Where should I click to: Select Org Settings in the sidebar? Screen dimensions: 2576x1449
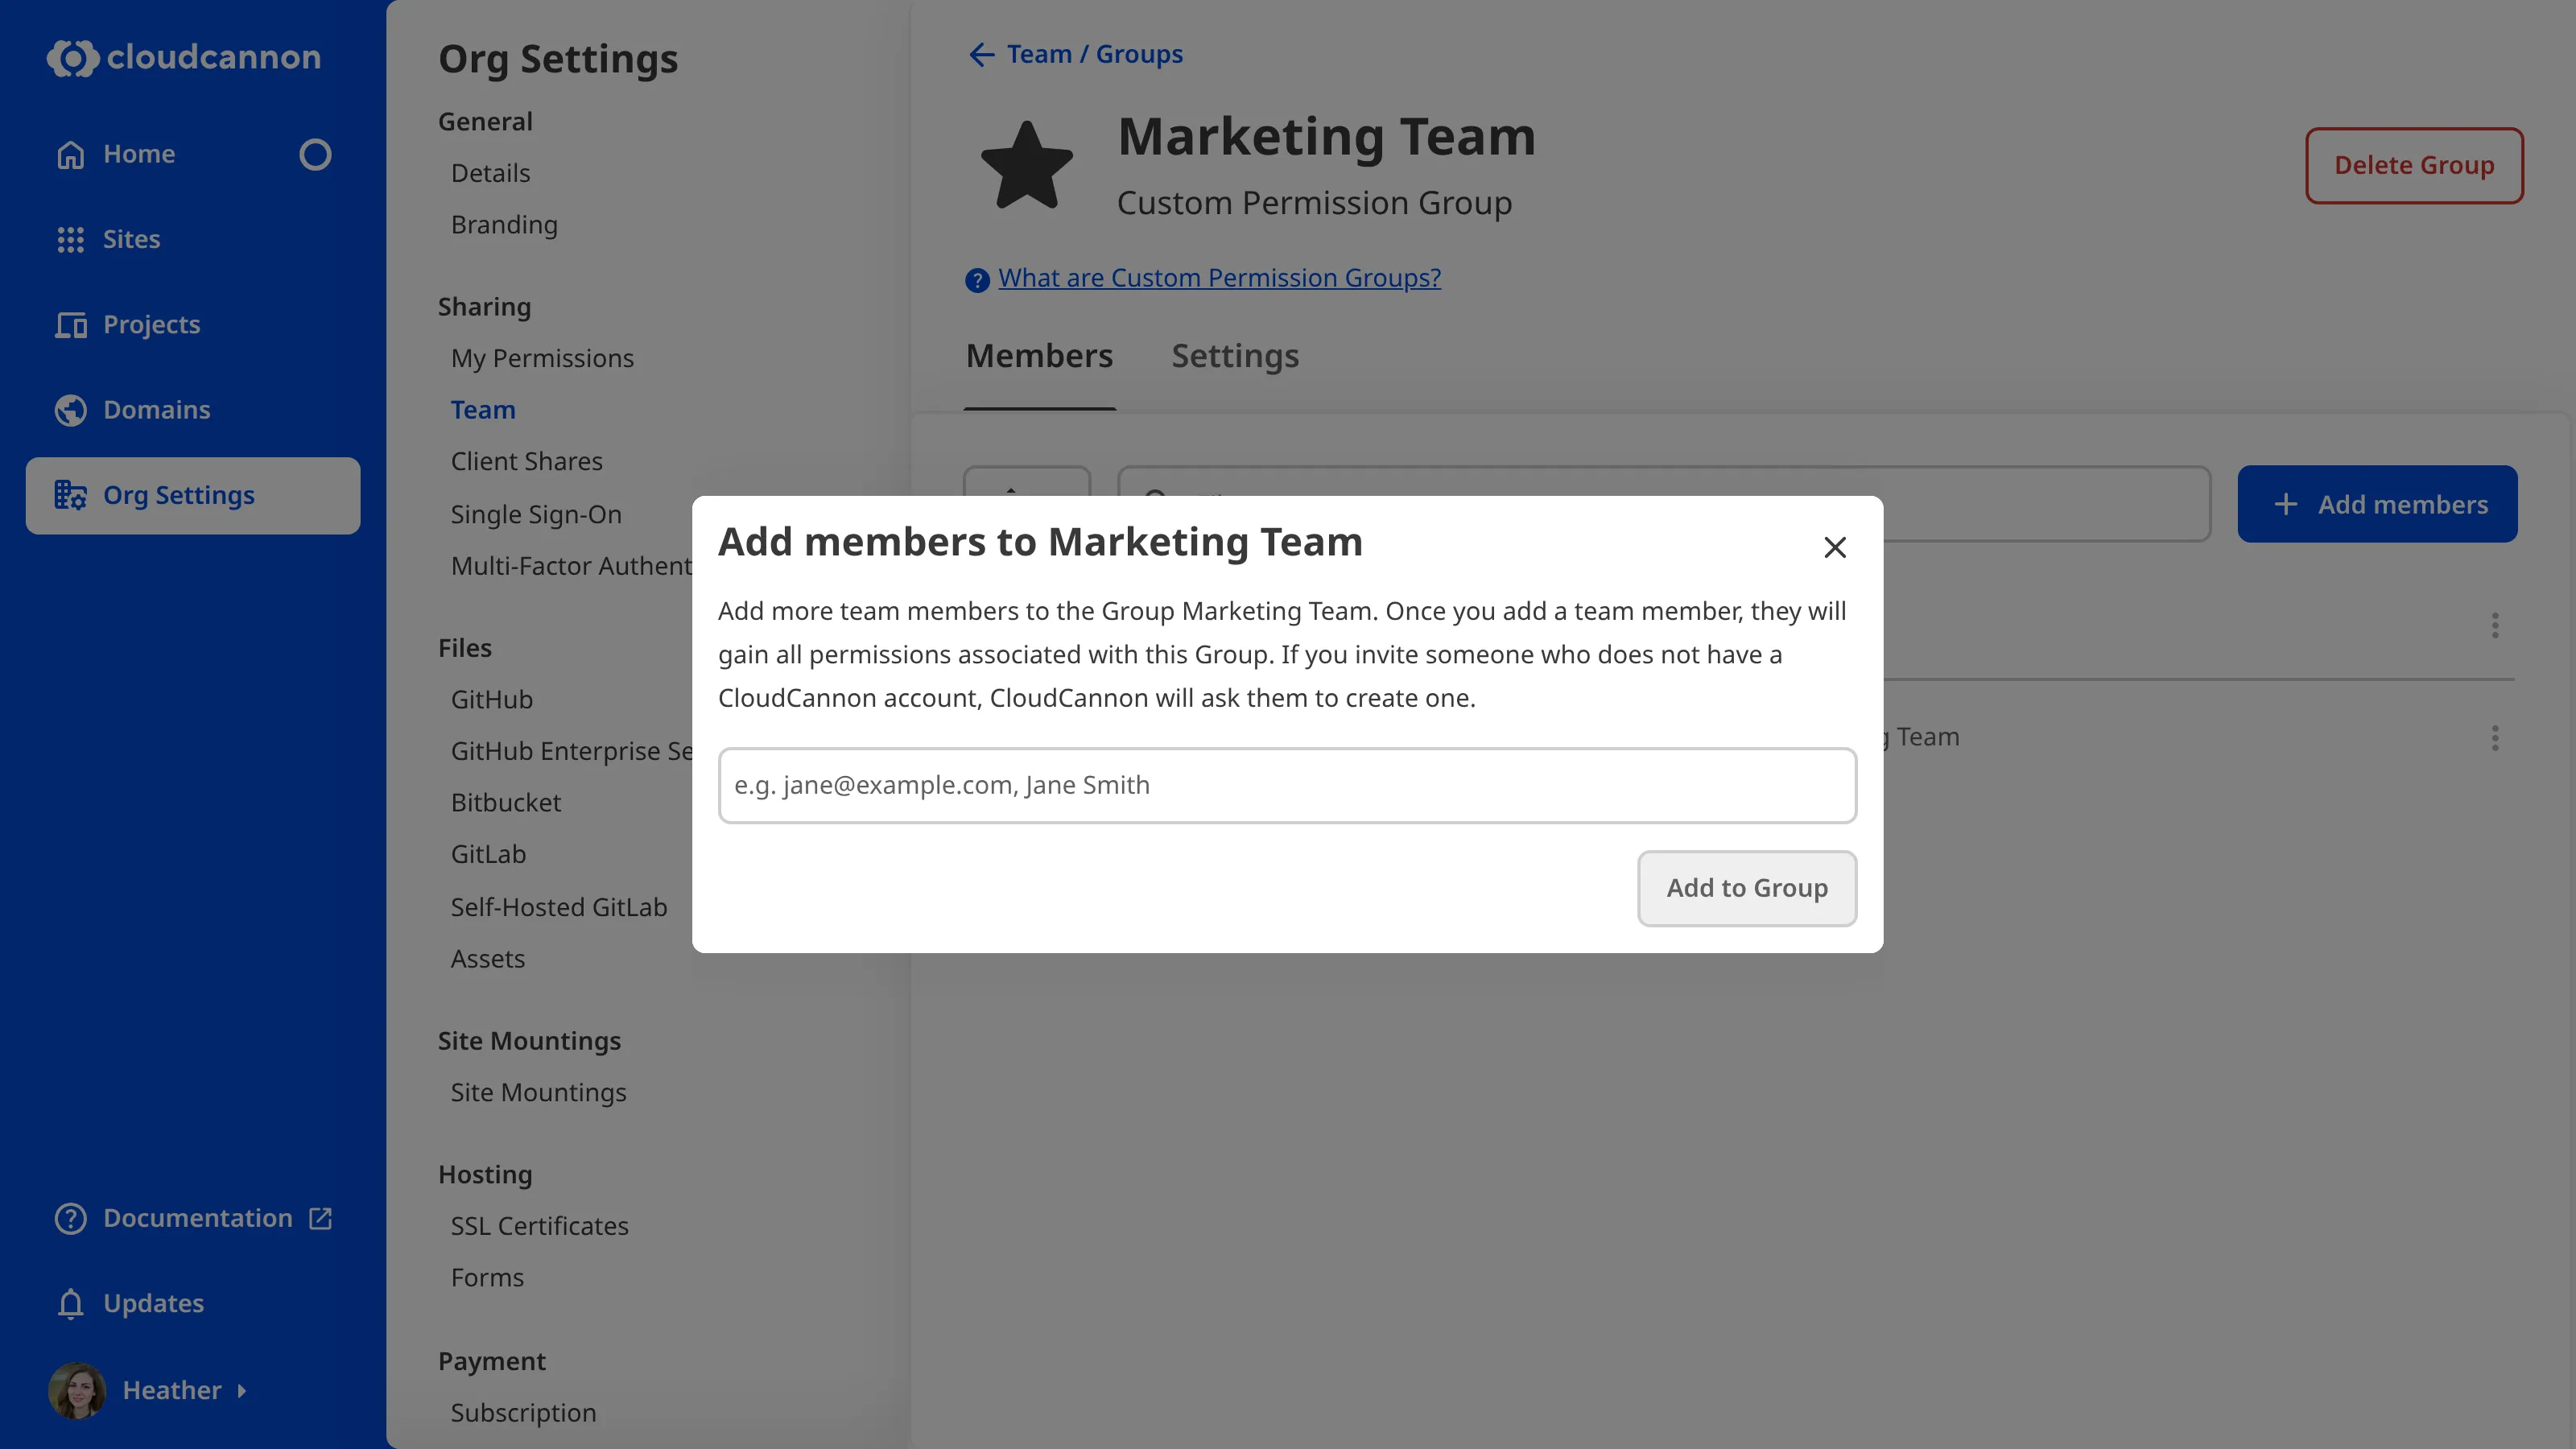(193, 495)
